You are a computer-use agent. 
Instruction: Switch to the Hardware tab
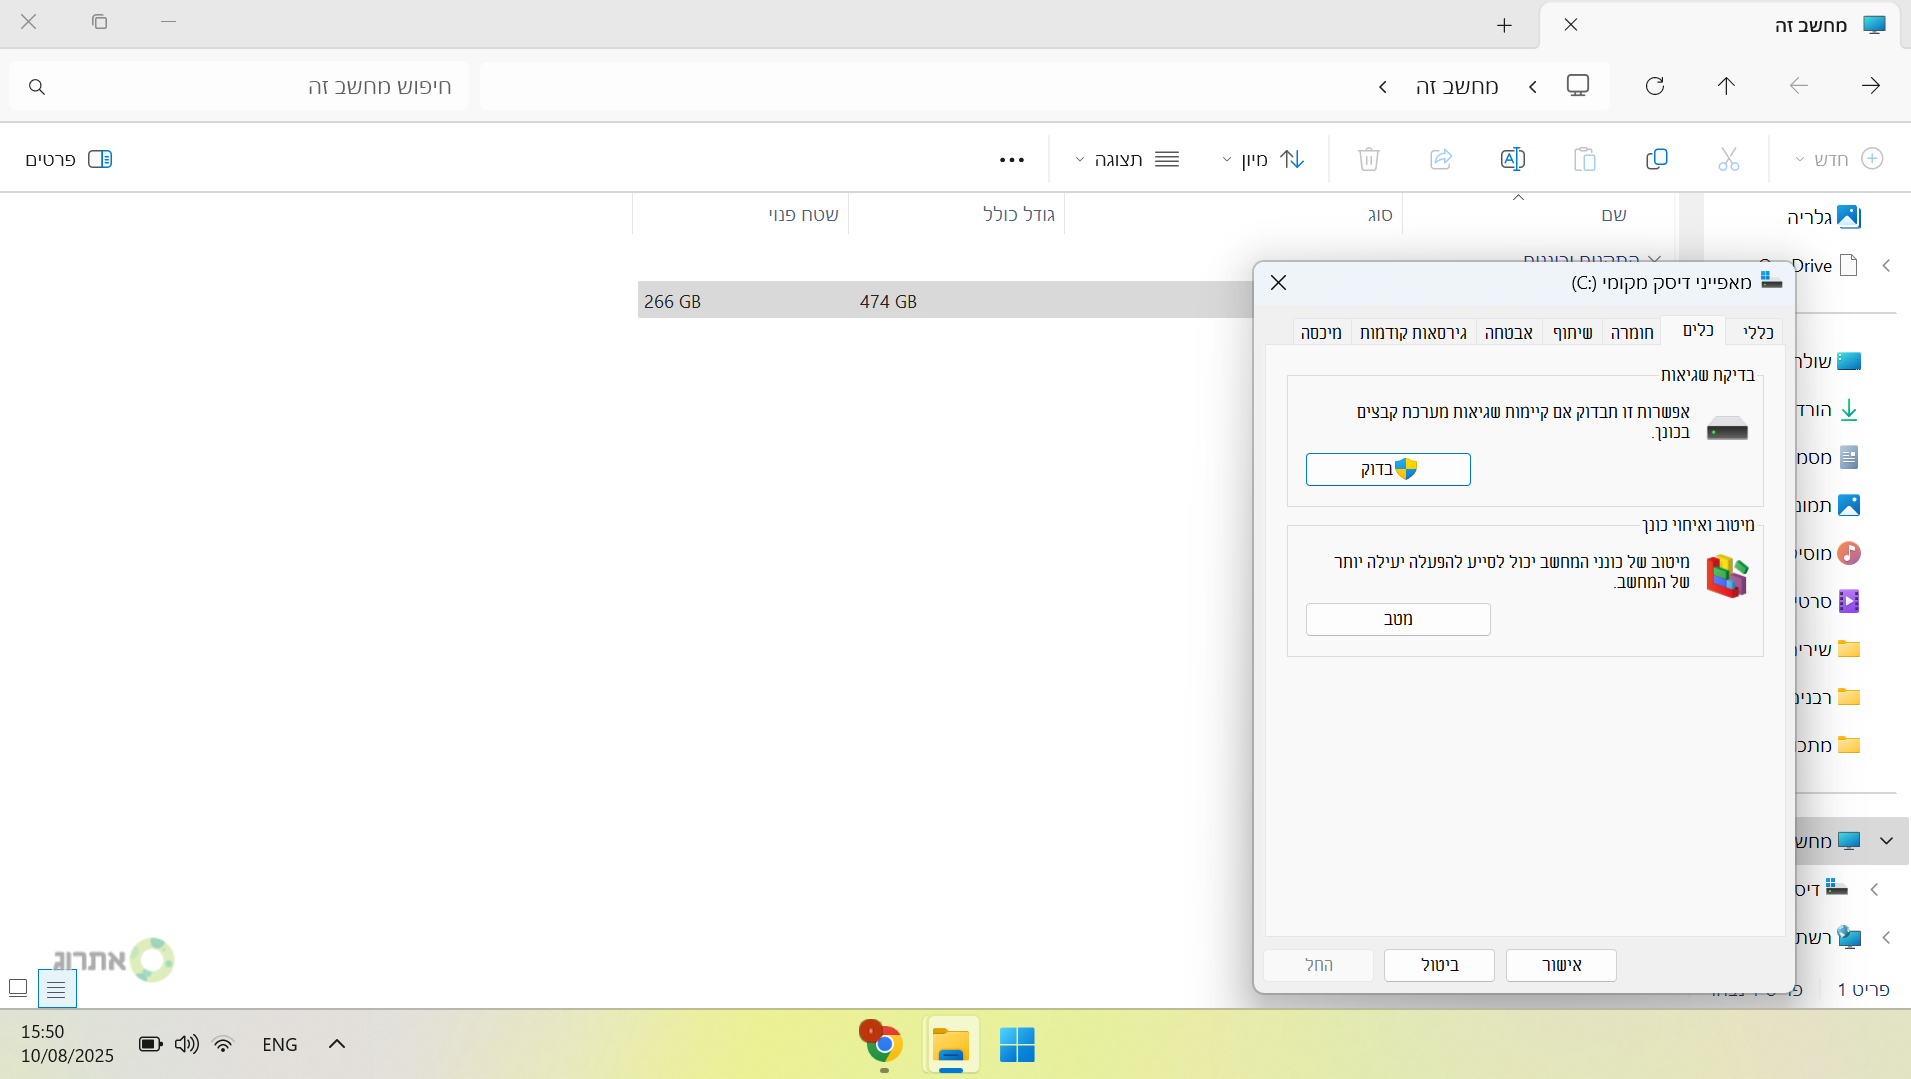pos(1632,333)
